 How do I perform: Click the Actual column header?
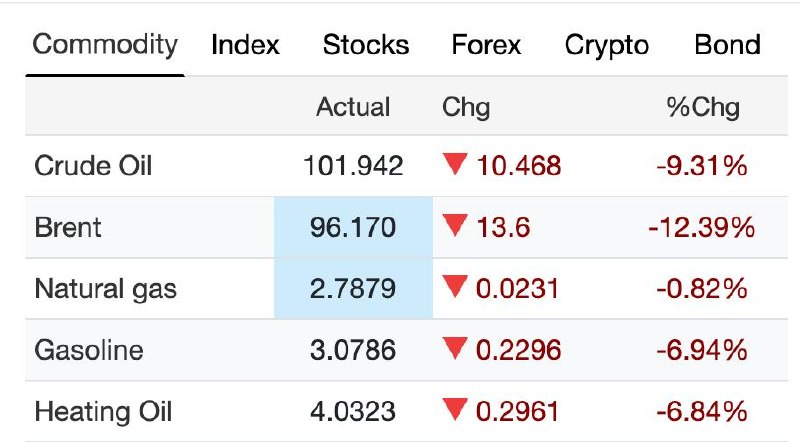click(x=353, y=107)
